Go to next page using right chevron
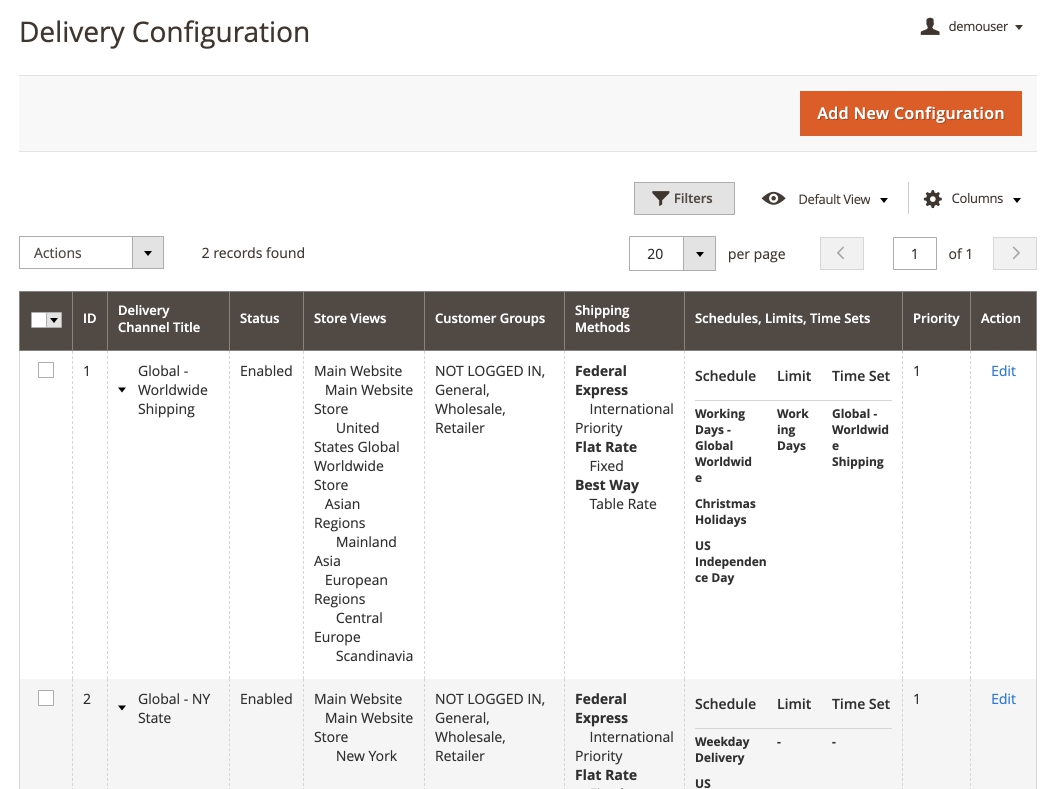Image resolution: width=1053 pixels, height=789 pixels. pyautogui.click(x=1015, y=254)
